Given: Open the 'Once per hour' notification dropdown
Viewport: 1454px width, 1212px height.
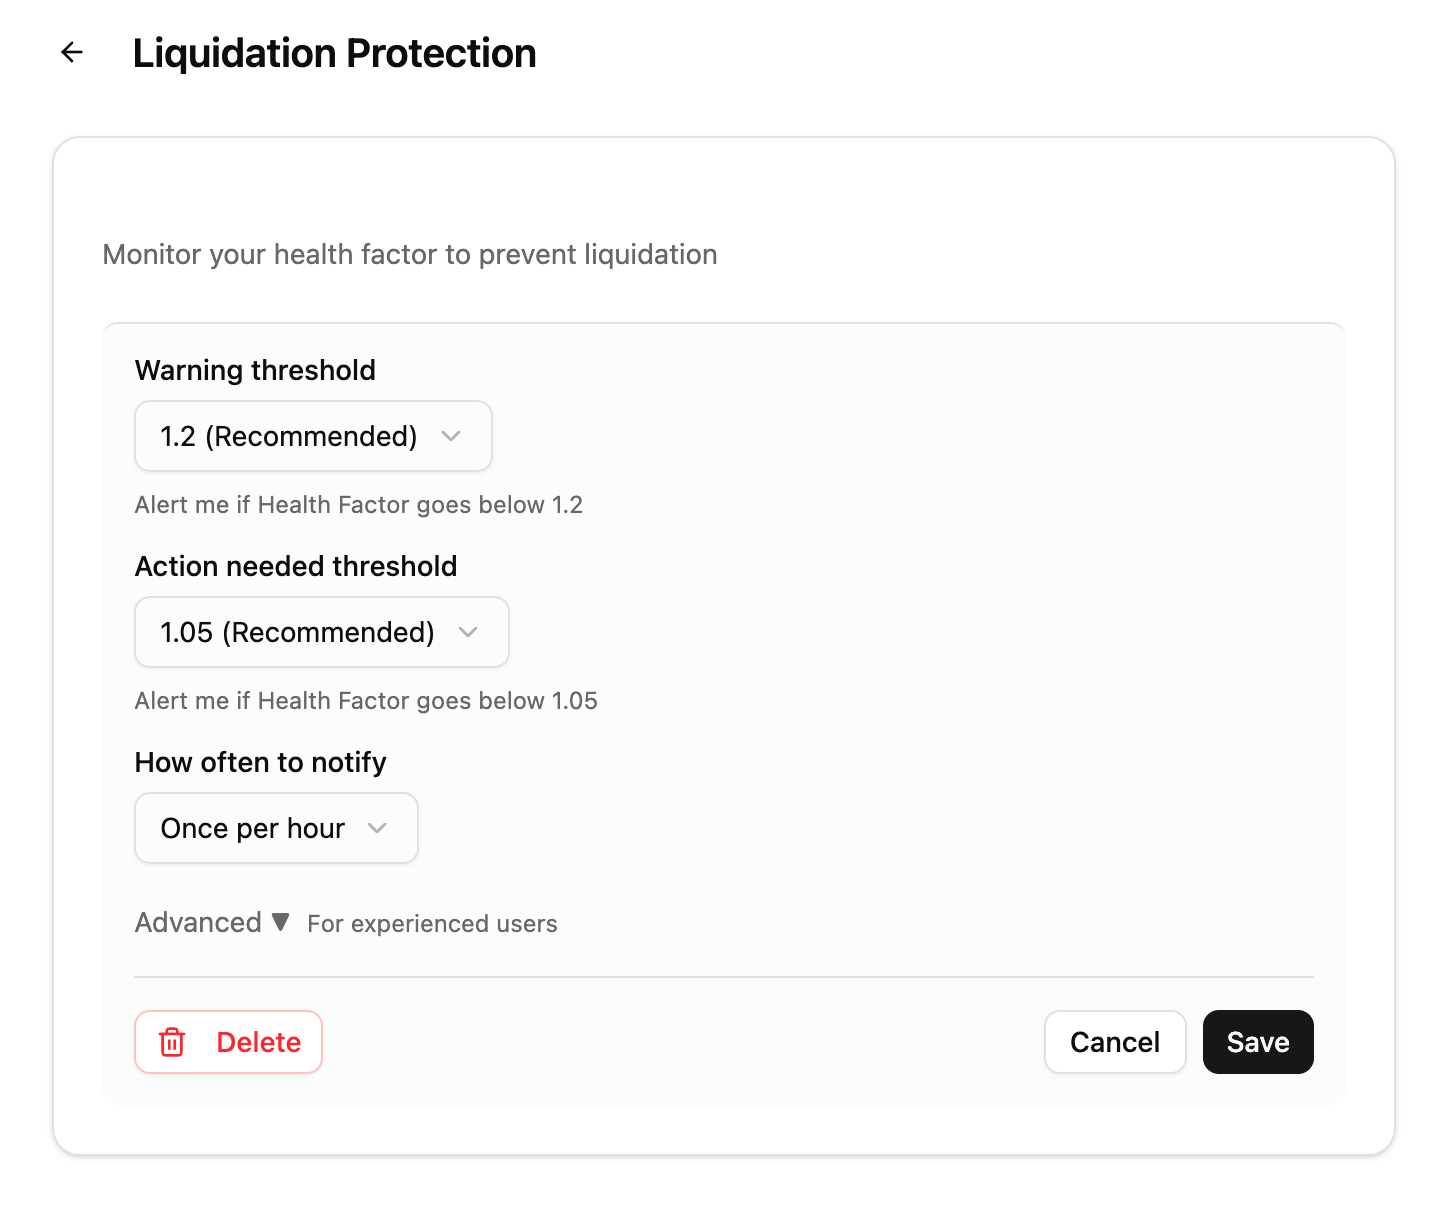Looking at the screenshot, I should (276, 828).
